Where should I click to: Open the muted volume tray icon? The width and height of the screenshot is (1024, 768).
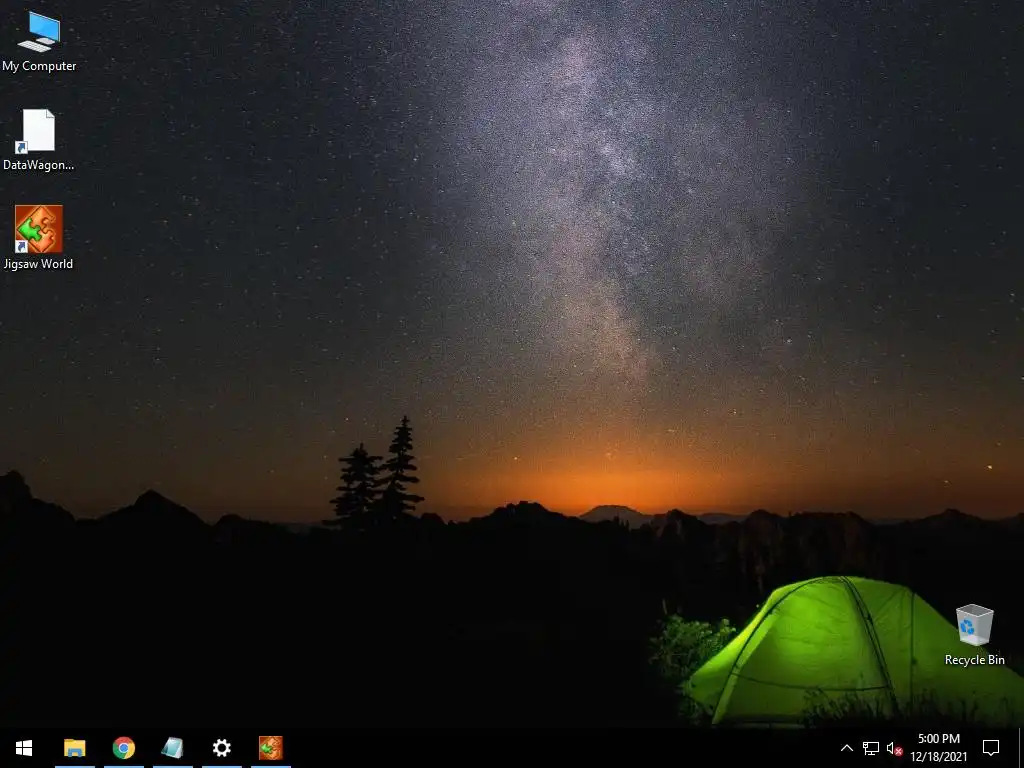[894, 748]
